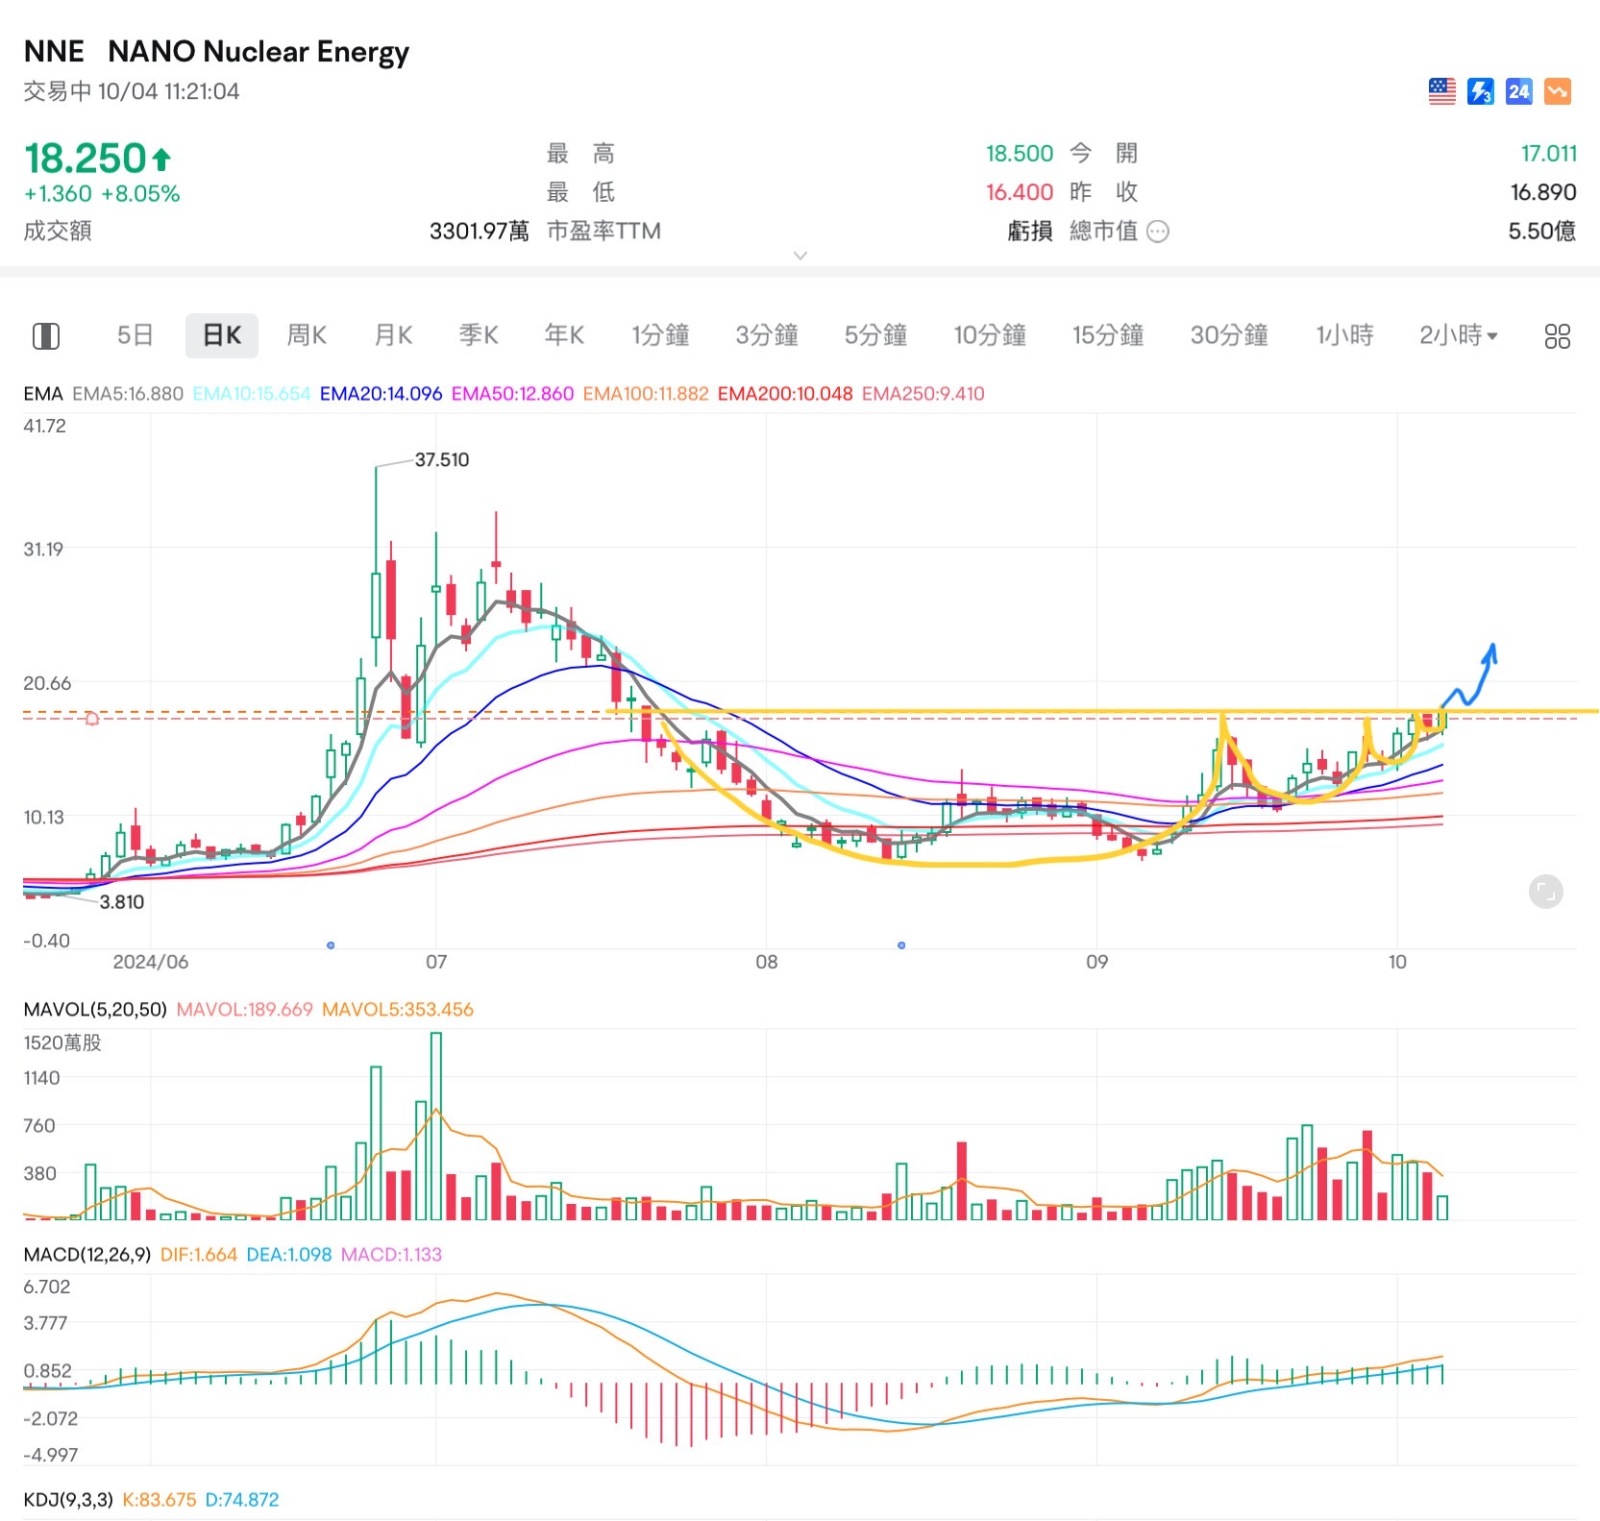Click the EMA200:10.048 value
1600x1521 pixels.
[785, 394]
